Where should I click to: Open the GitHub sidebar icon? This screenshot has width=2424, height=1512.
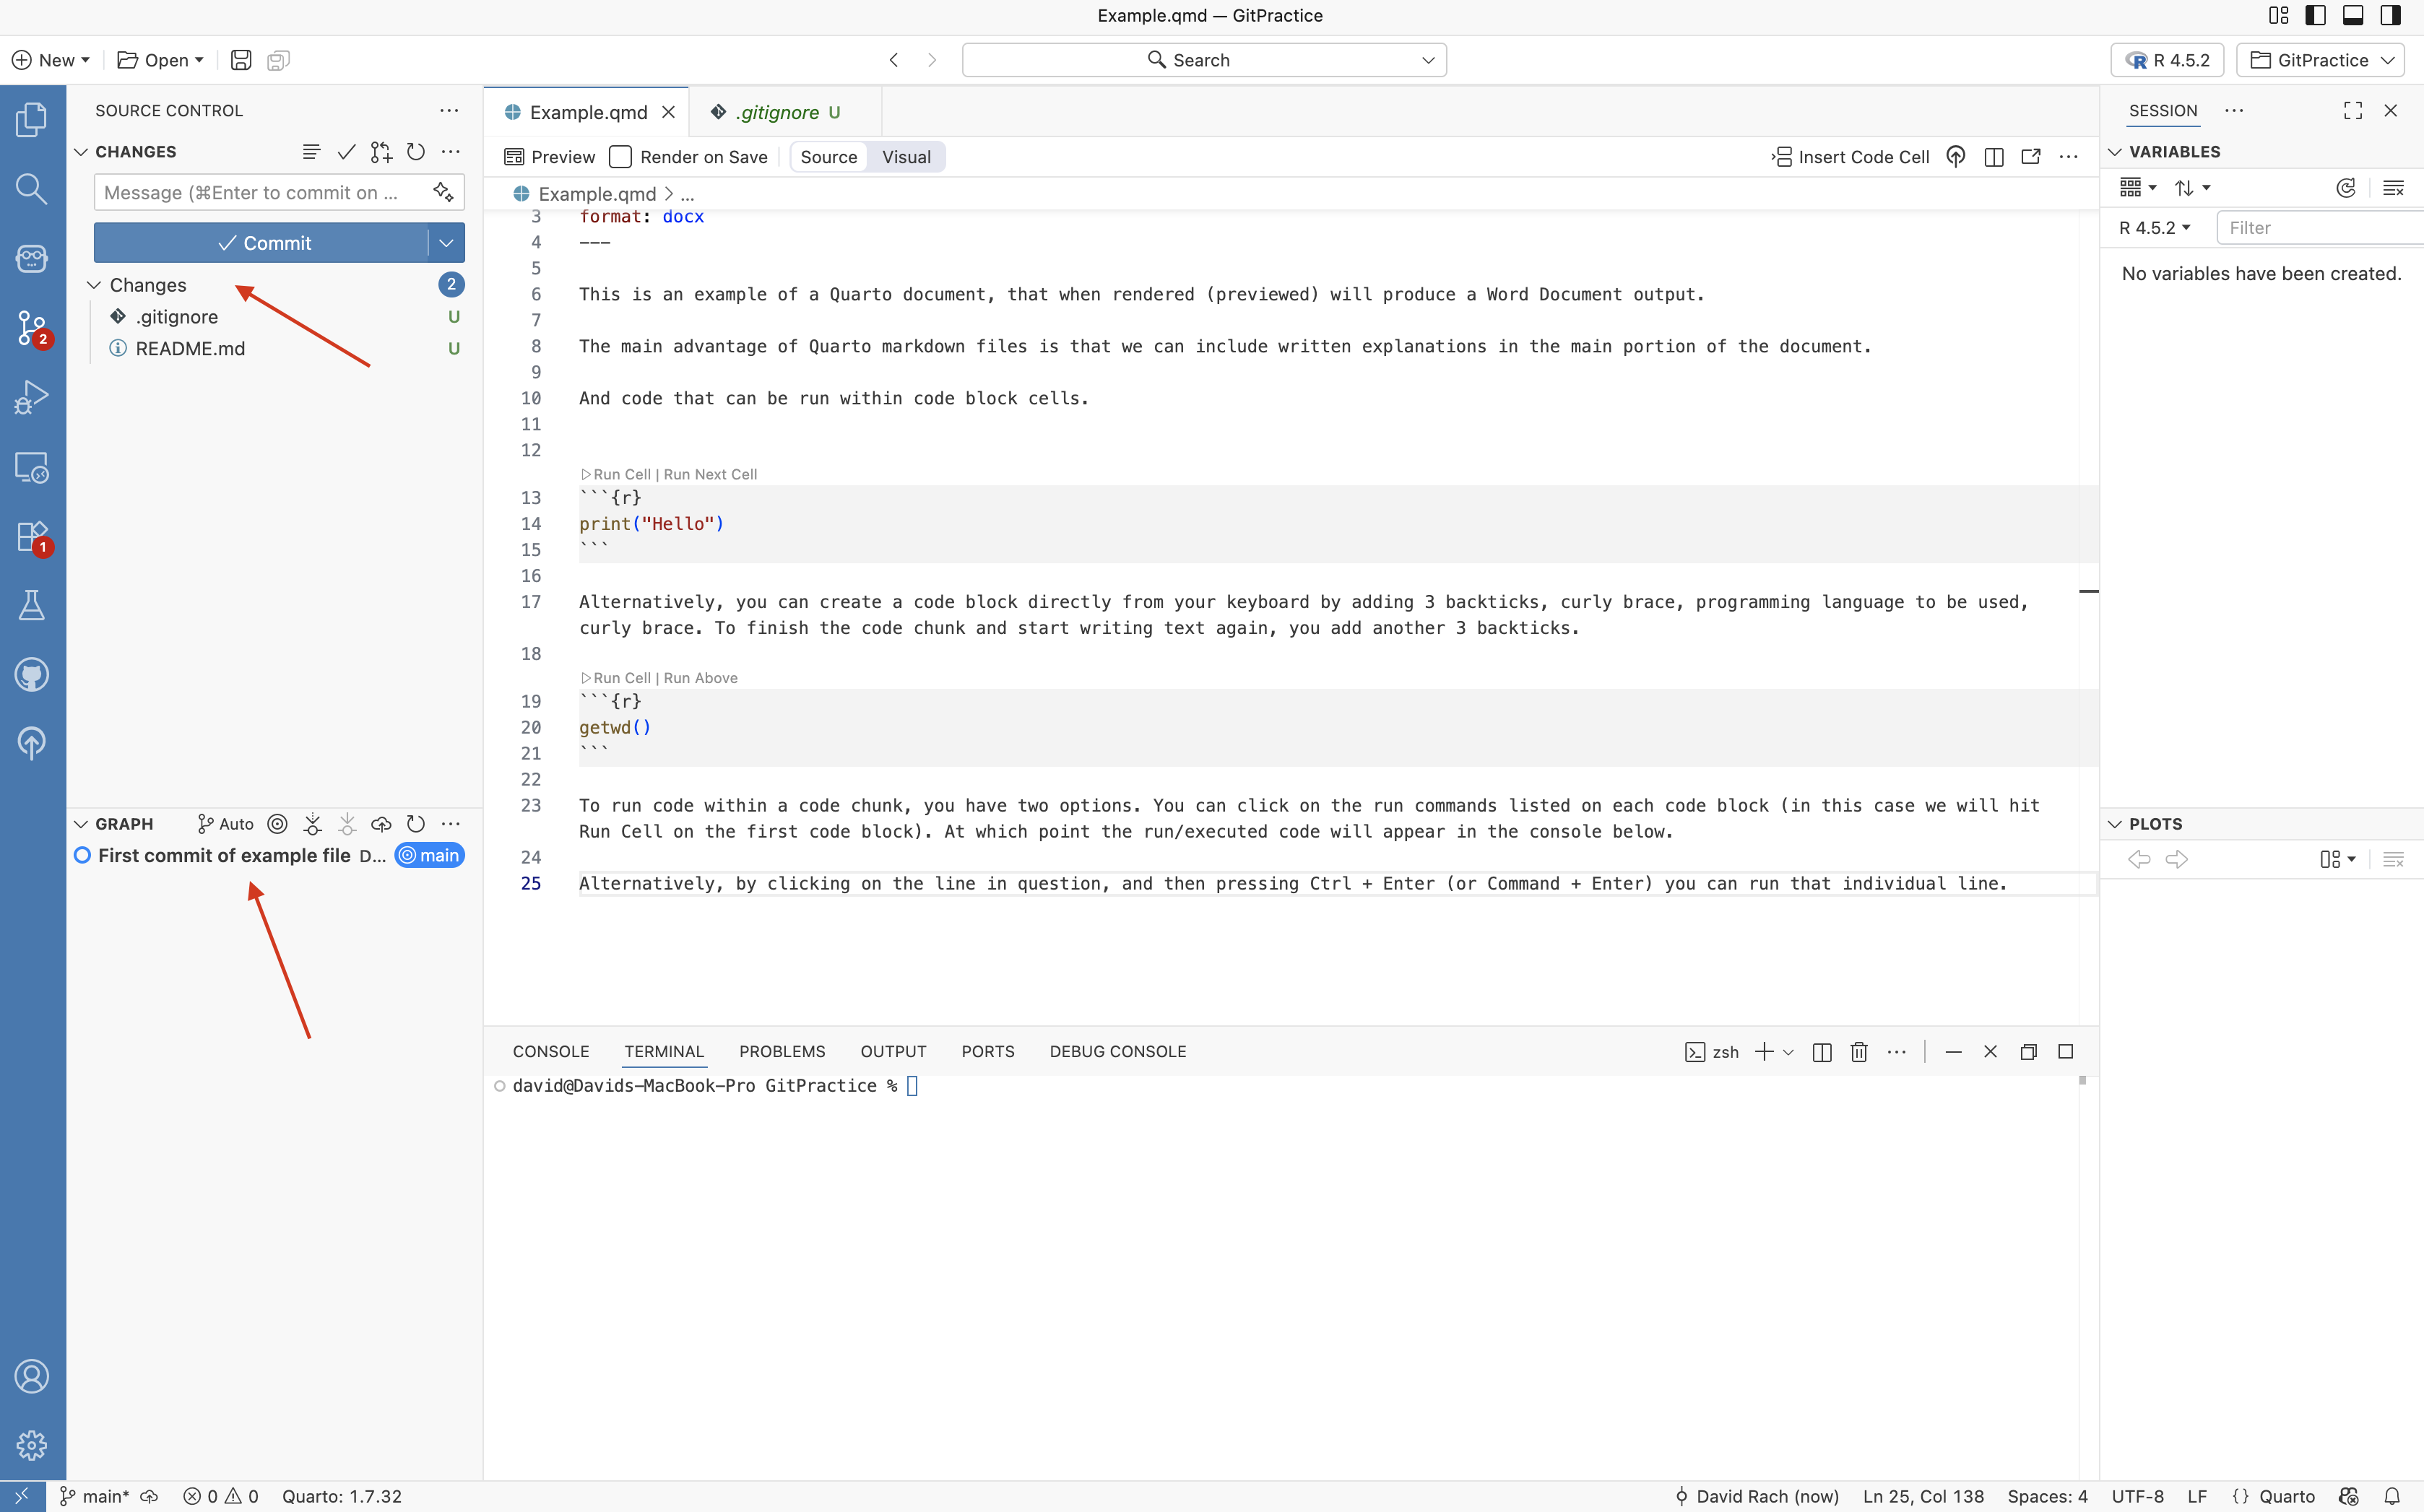32,675
